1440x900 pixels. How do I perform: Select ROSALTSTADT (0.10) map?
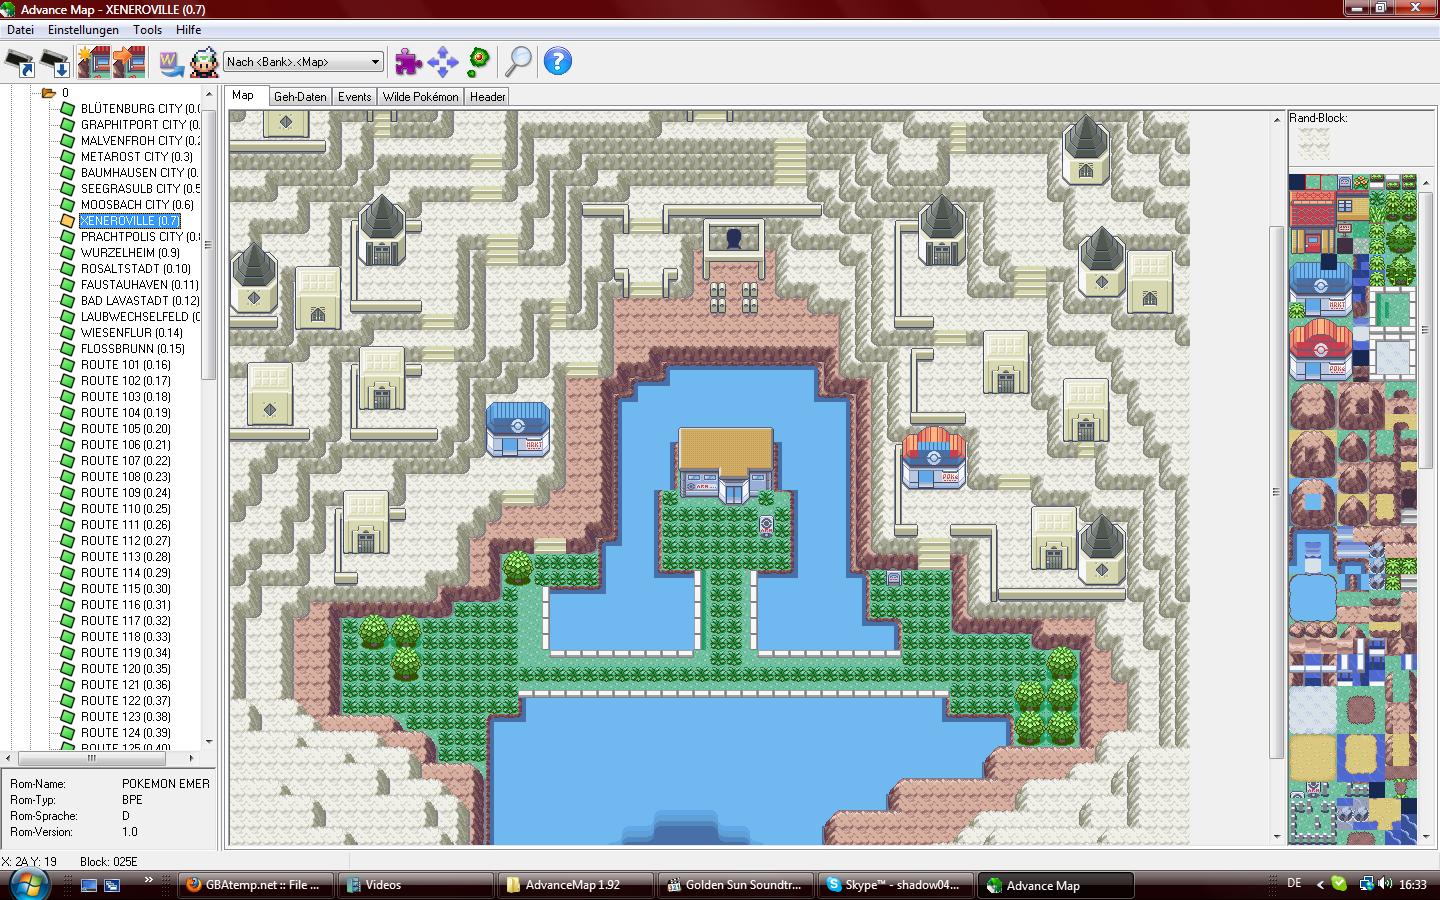(135, 269)
